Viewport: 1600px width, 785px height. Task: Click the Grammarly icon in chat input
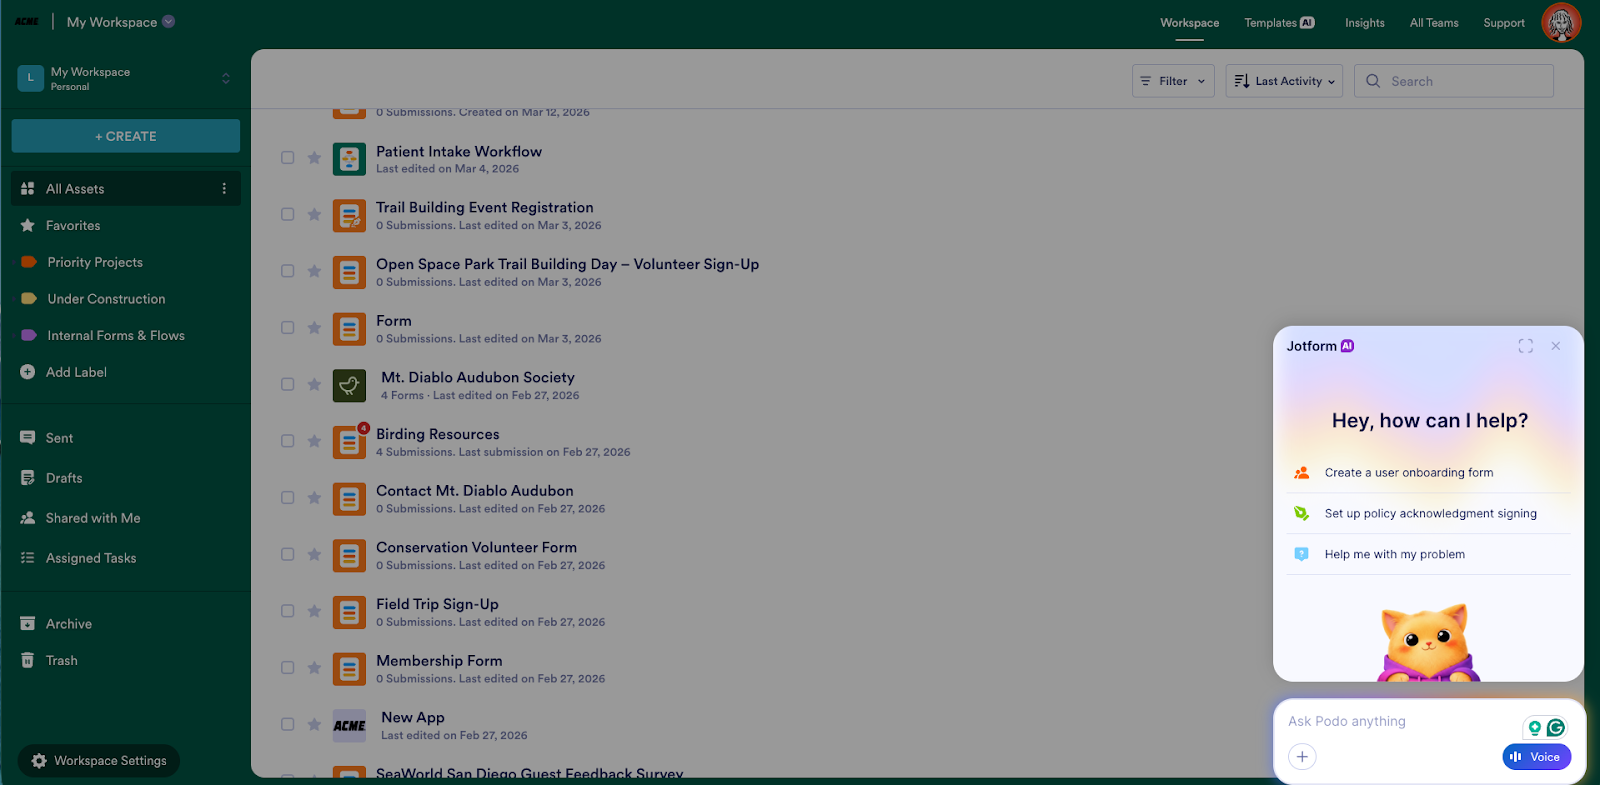(x=1556, y=728)
